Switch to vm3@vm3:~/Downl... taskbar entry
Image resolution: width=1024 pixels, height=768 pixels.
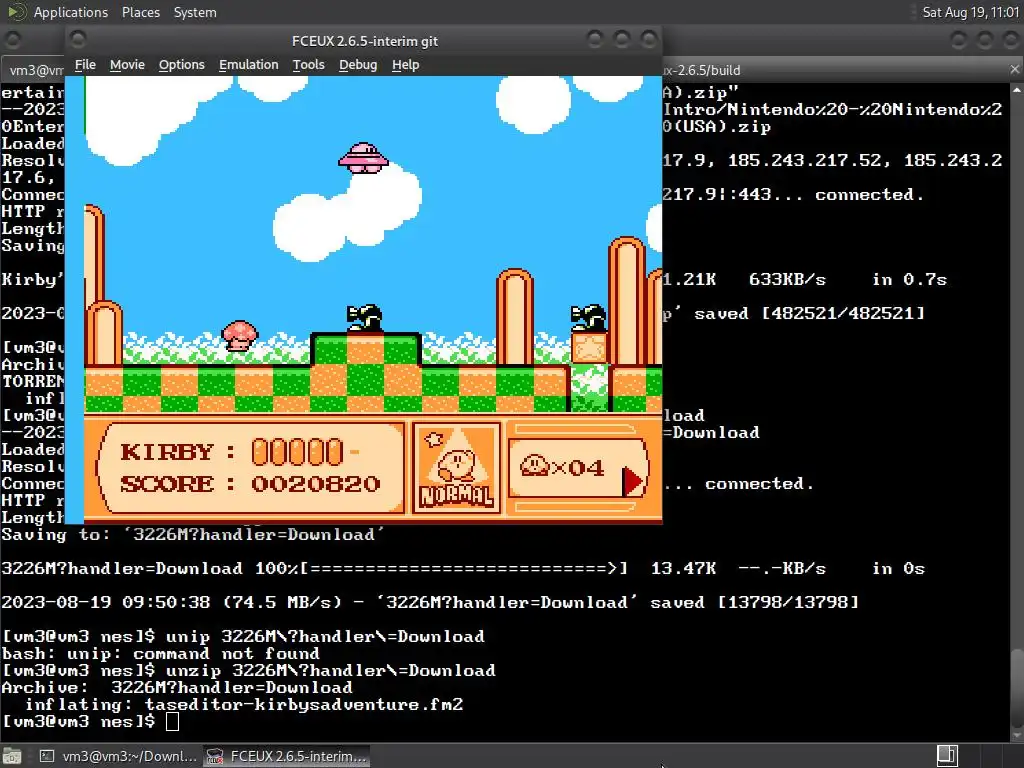click(118, 756)
